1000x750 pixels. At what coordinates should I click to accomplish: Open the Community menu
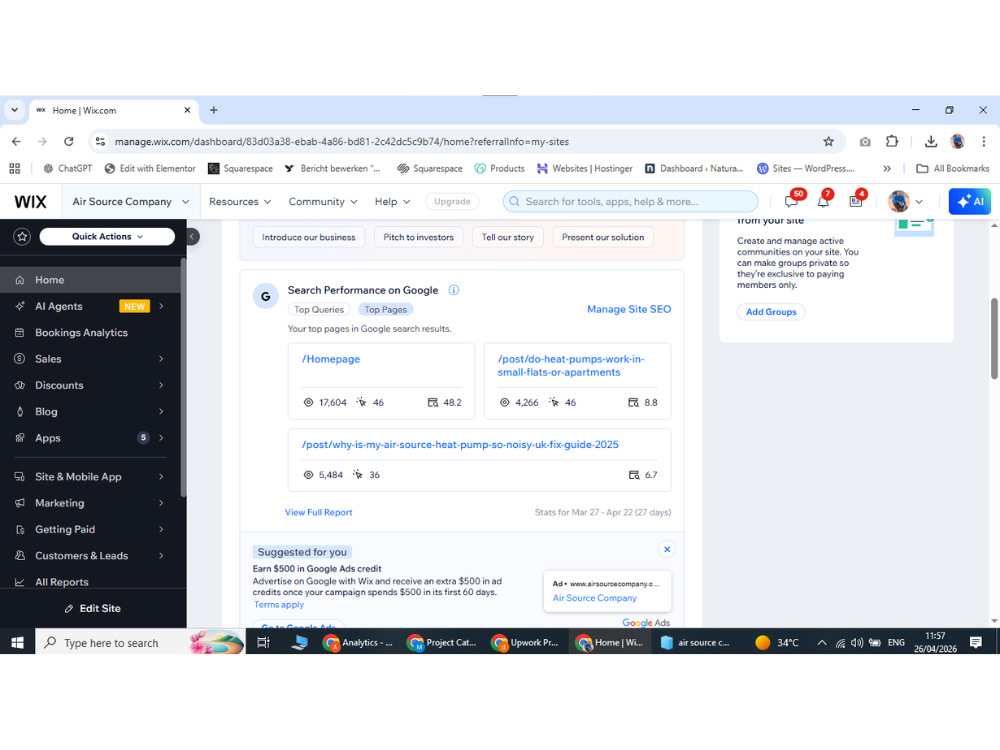[323, 202]
